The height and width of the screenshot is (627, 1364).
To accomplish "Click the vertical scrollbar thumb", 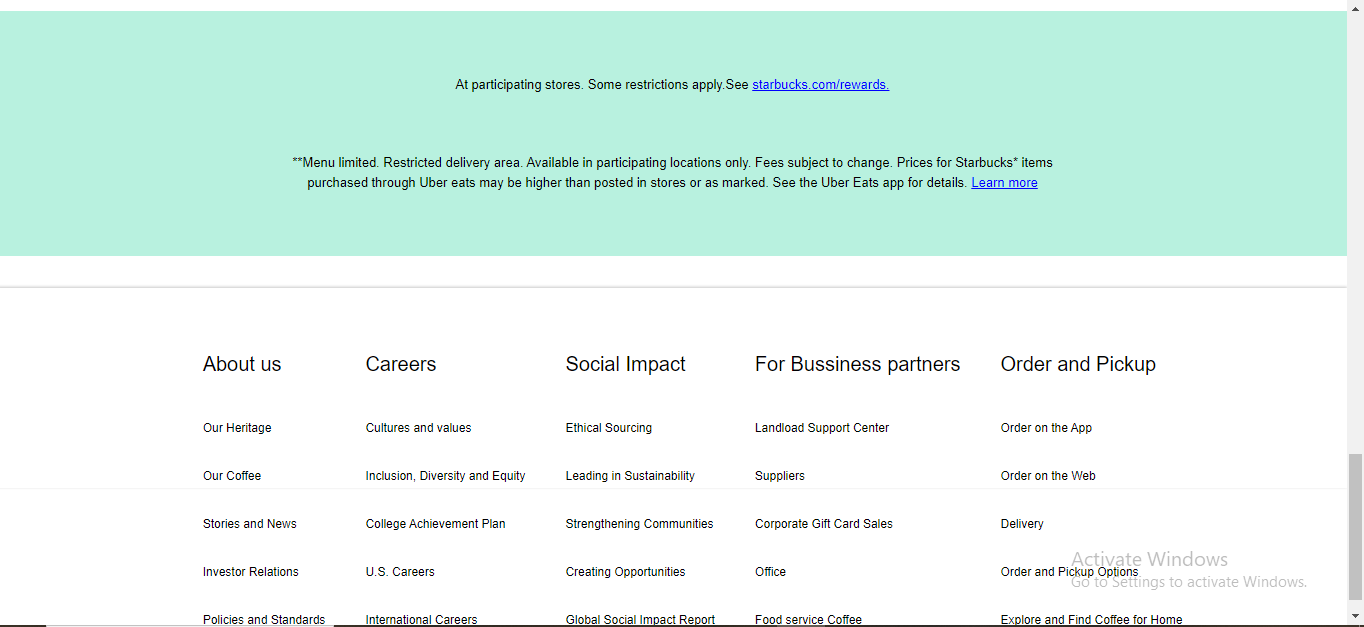I will pos(1355,526).
